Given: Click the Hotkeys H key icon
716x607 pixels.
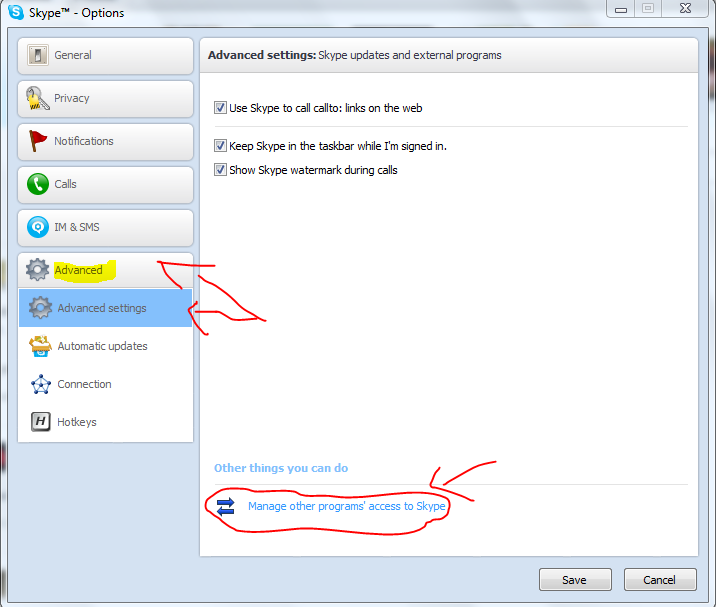Looking at the screenshot, I should 41,422.
